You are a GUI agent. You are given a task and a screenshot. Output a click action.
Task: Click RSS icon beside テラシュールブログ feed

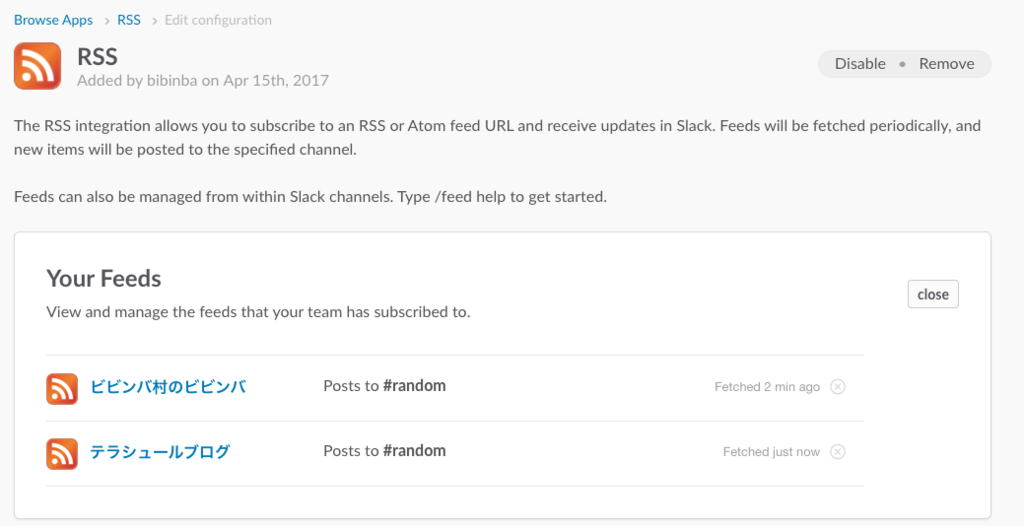[x=62, y=453]
